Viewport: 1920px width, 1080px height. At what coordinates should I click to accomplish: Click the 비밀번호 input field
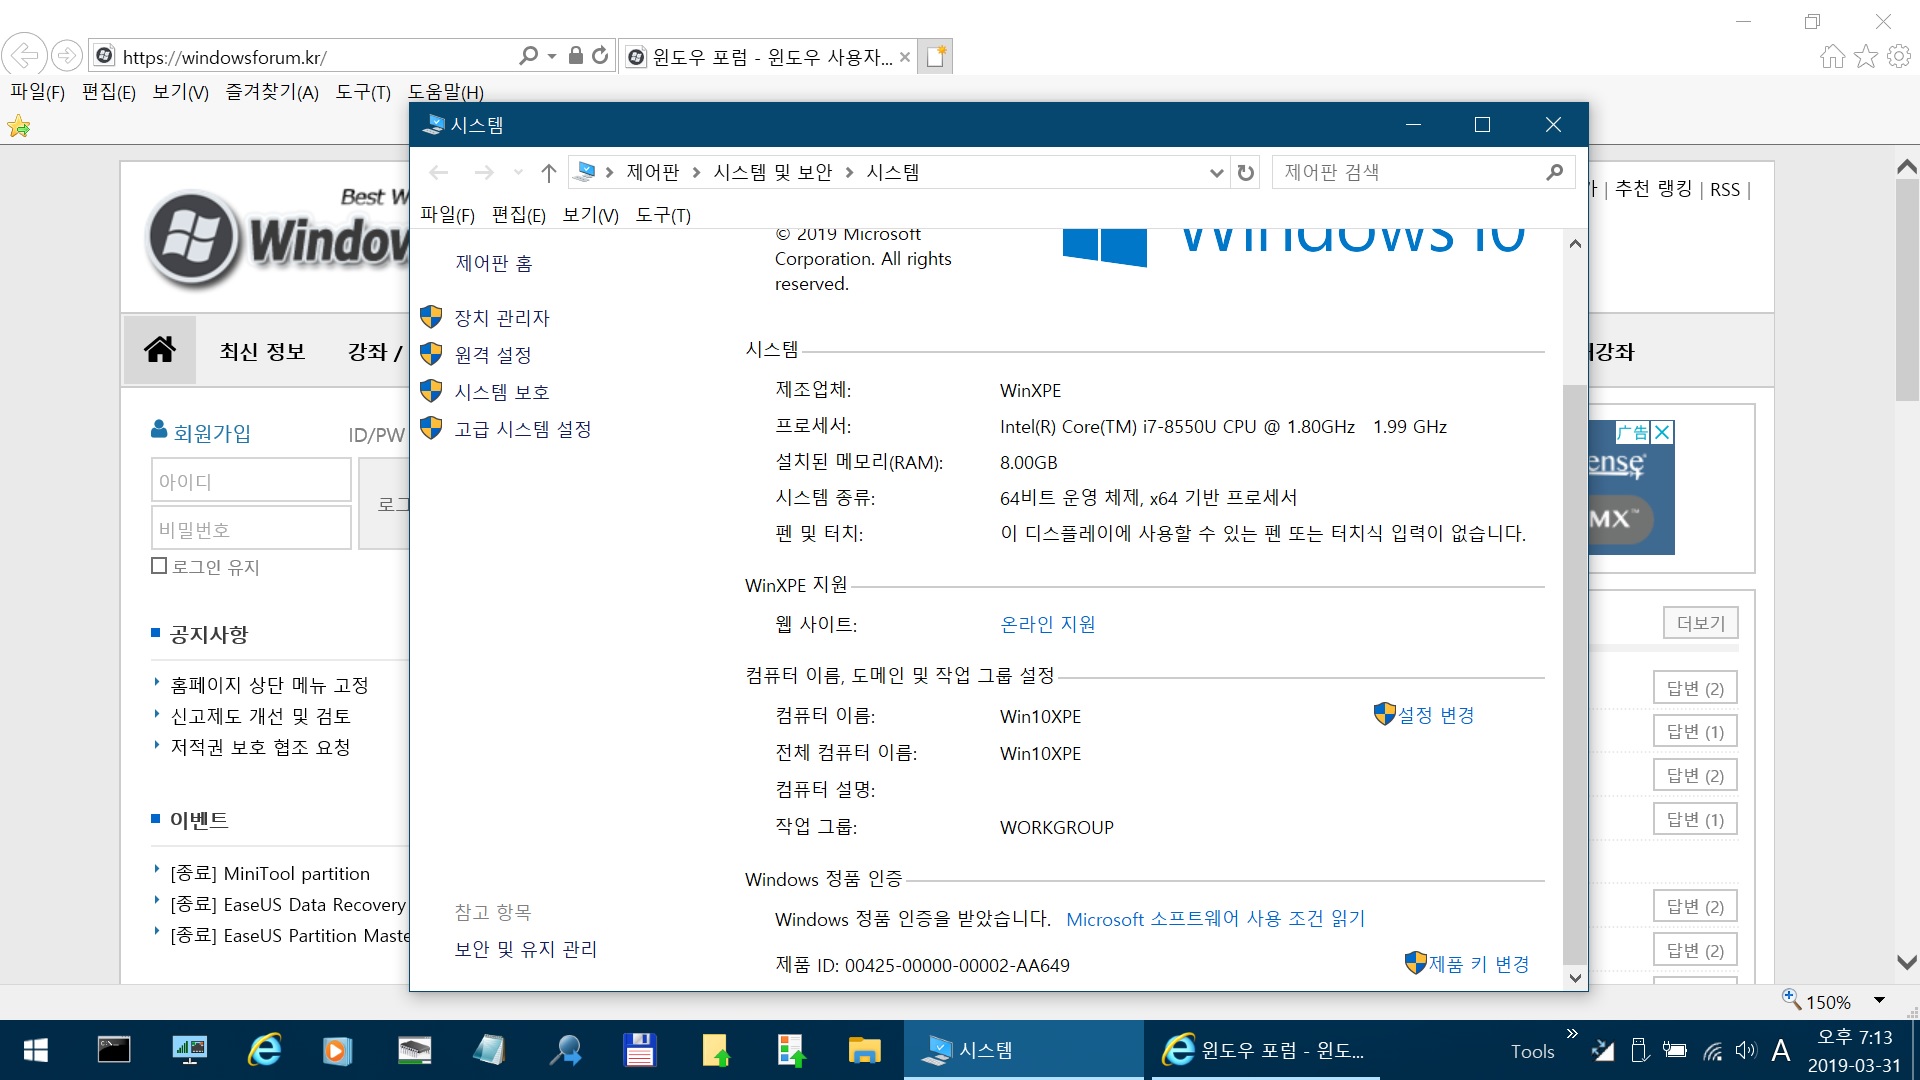pos(251,528)
